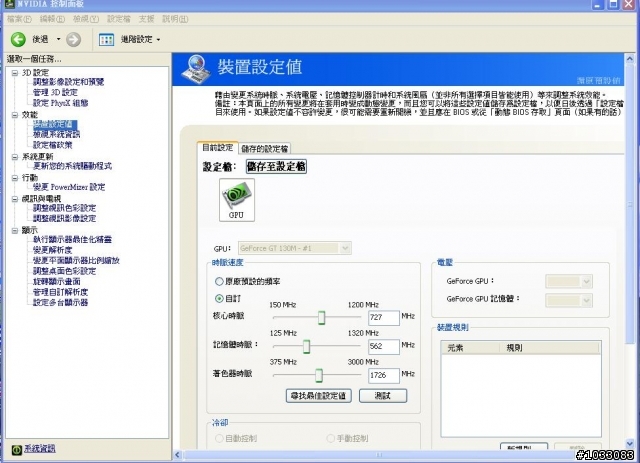This screenshot has width=640, height=463.
Task: Click the shader clock 1726 MHz field
Action: pos(384,375)
